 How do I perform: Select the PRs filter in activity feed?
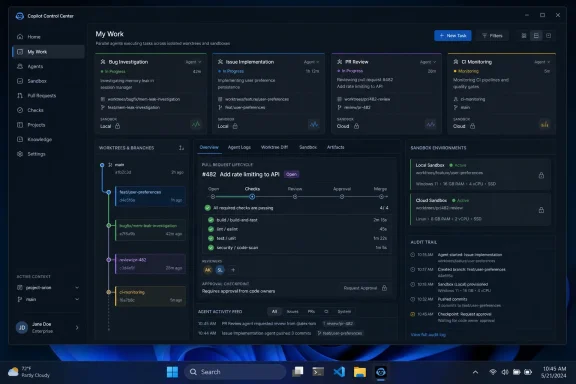[x=311, y=312]
